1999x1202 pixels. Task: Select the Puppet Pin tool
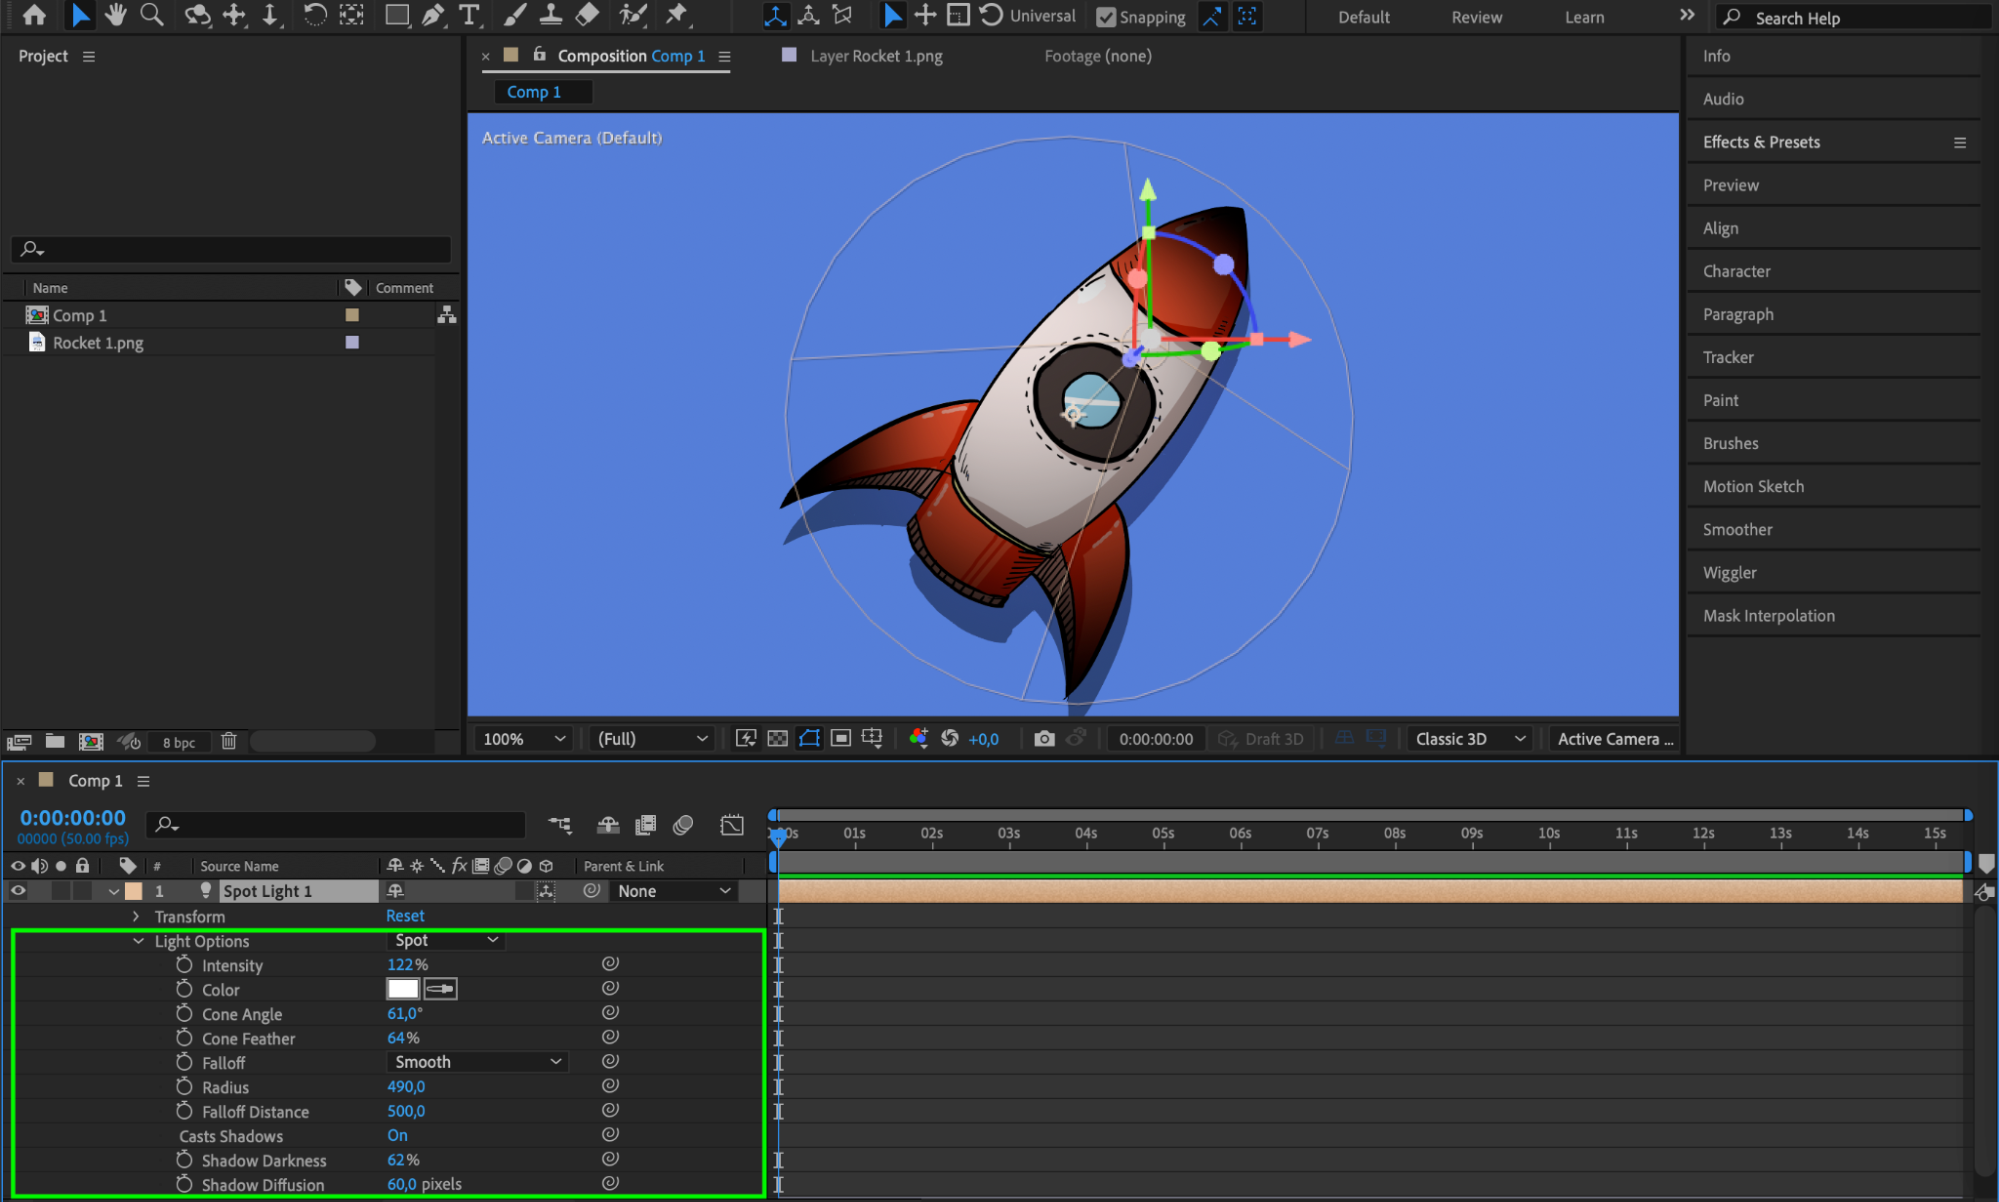click(x=677, y=15)
